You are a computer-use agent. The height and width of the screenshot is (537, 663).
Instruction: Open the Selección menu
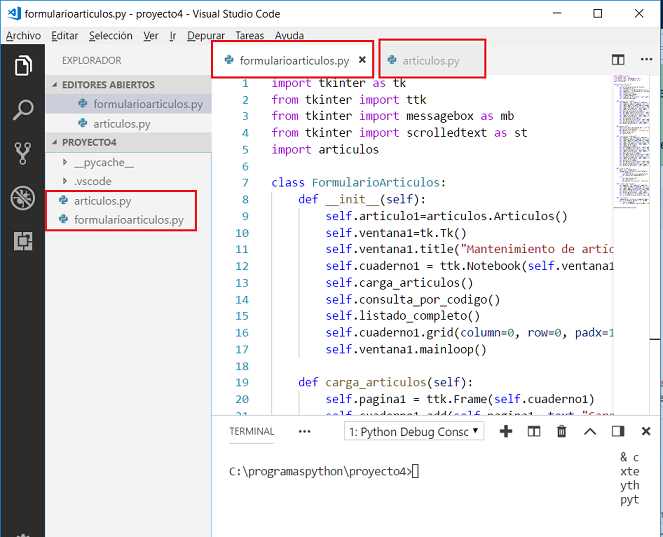(110, 36)
